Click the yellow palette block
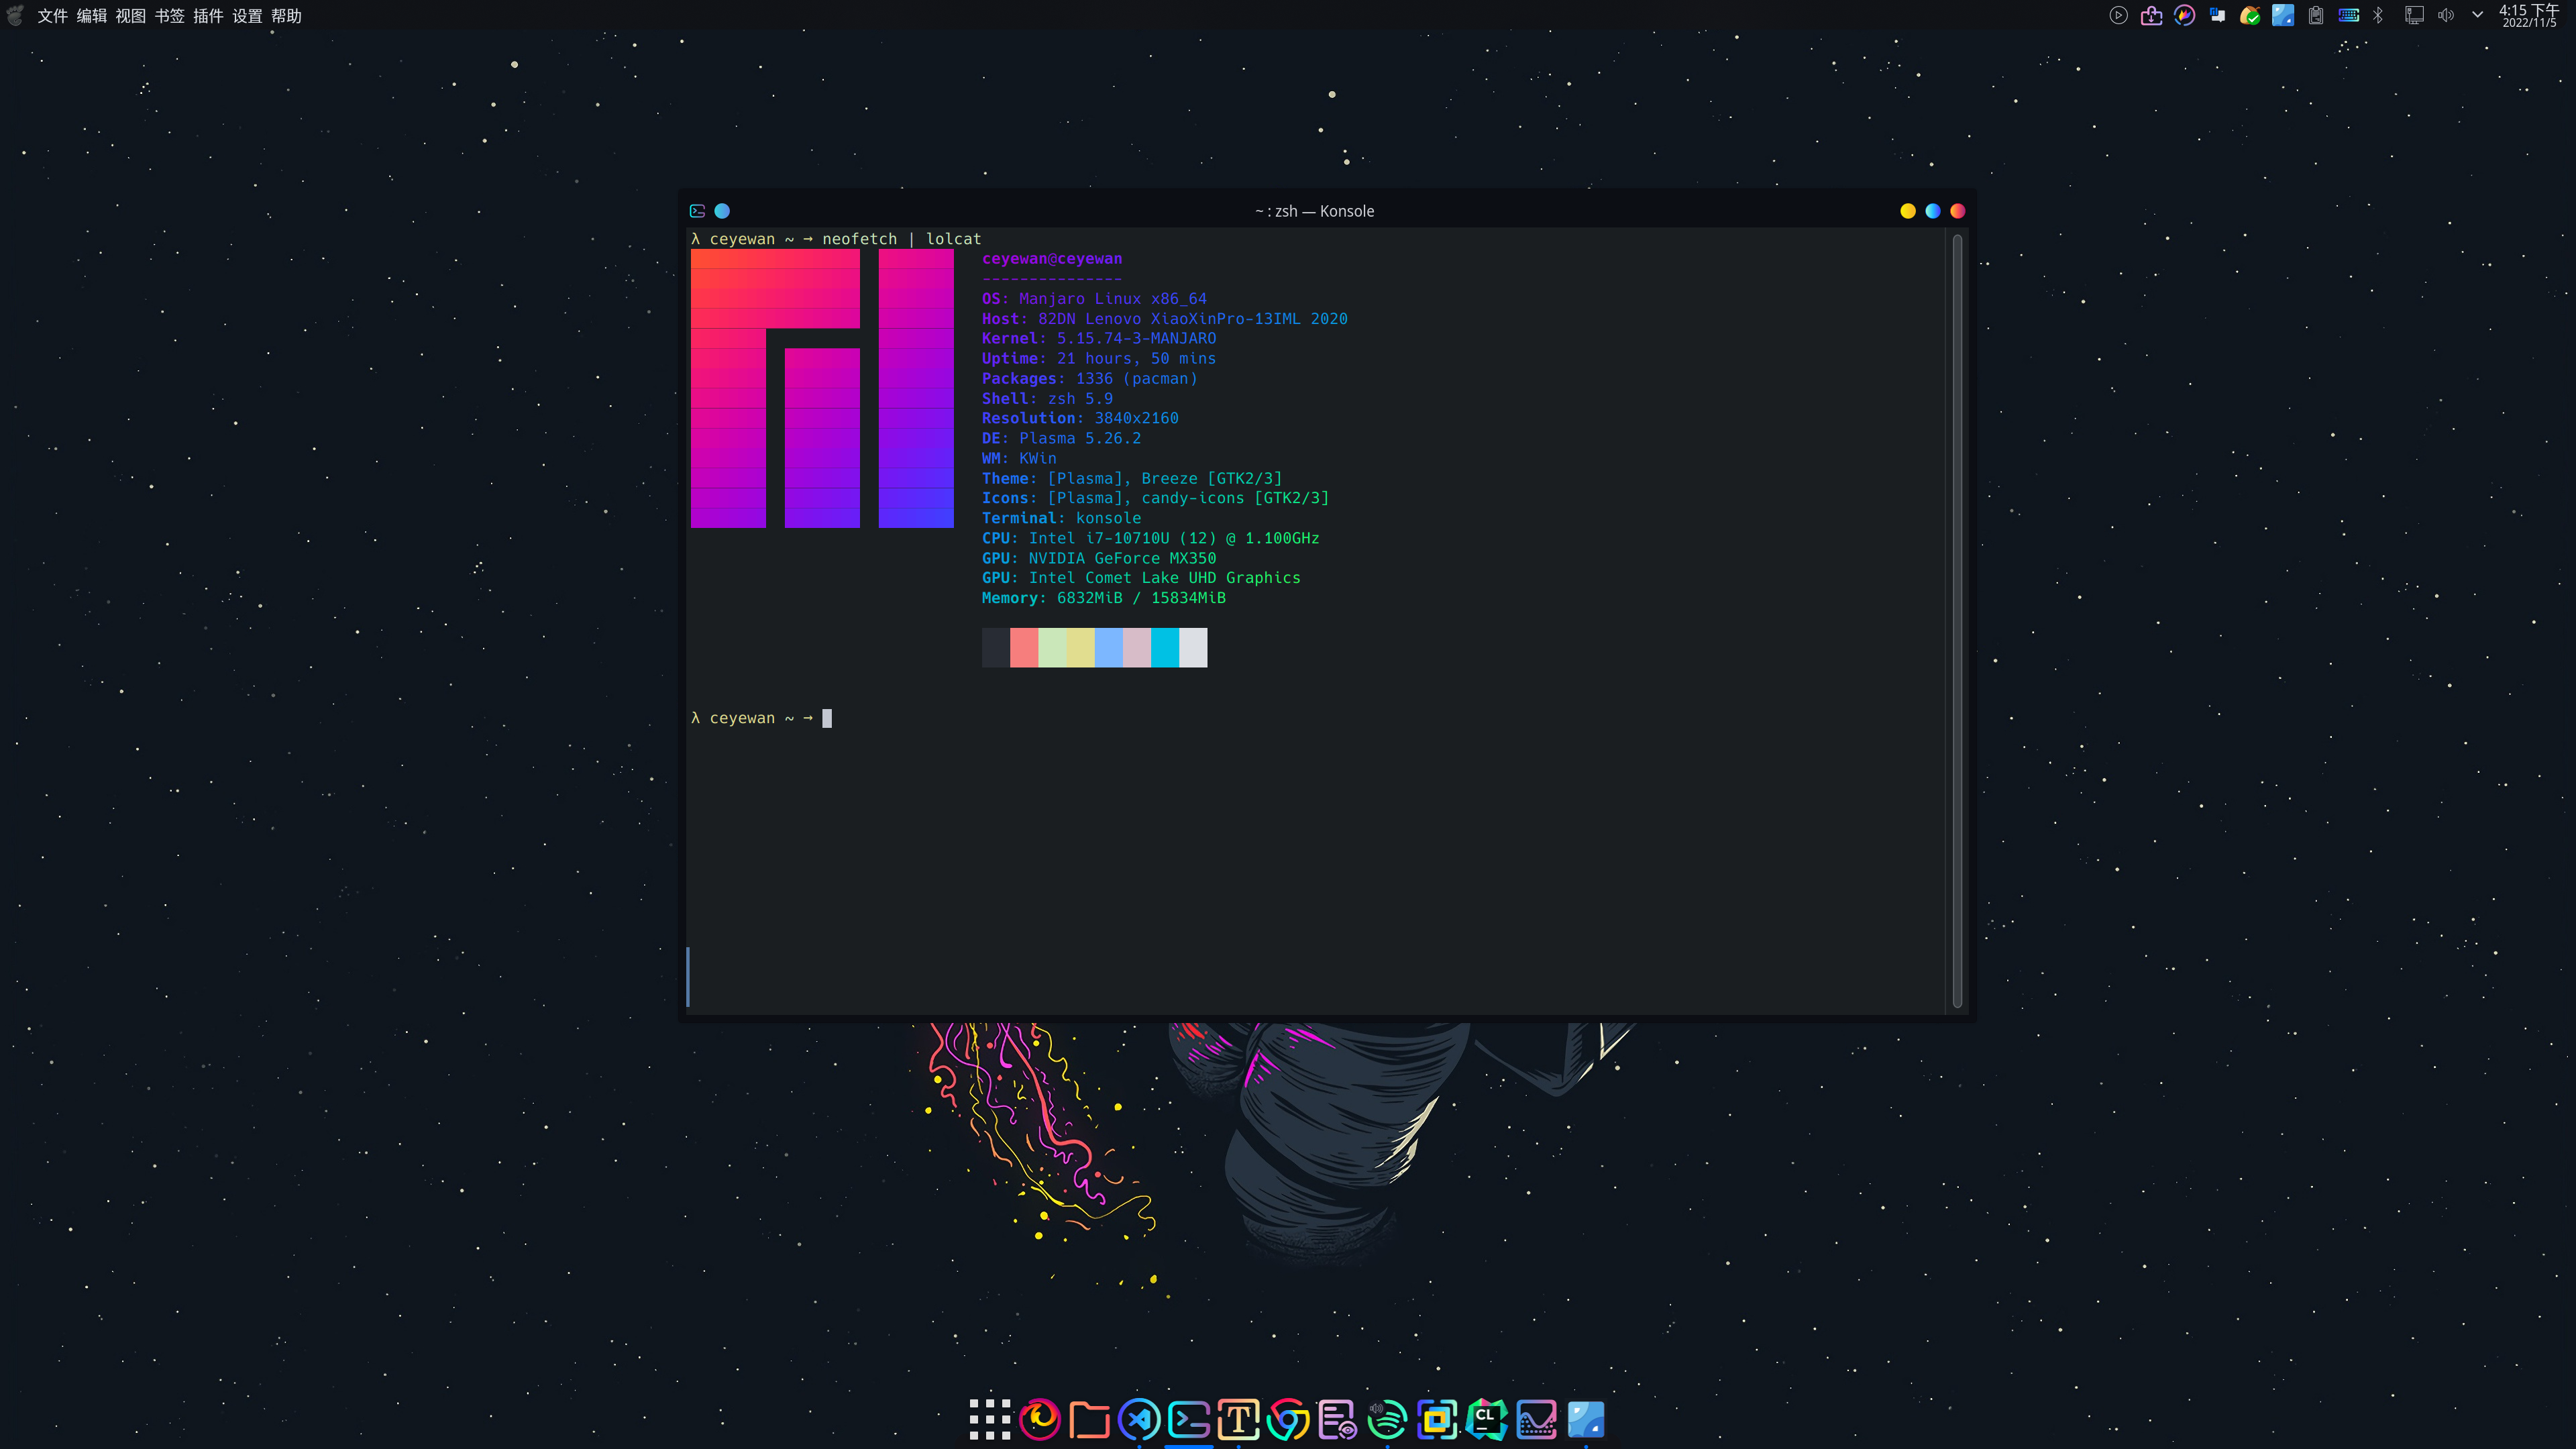The image size is (2576, 1449). 1080,647
